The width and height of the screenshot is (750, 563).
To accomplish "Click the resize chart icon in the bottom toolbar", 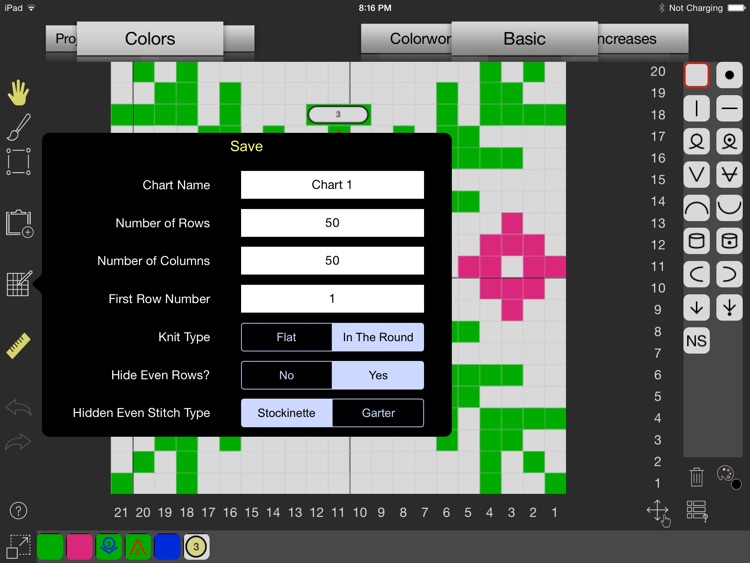I will click(19, 546).
